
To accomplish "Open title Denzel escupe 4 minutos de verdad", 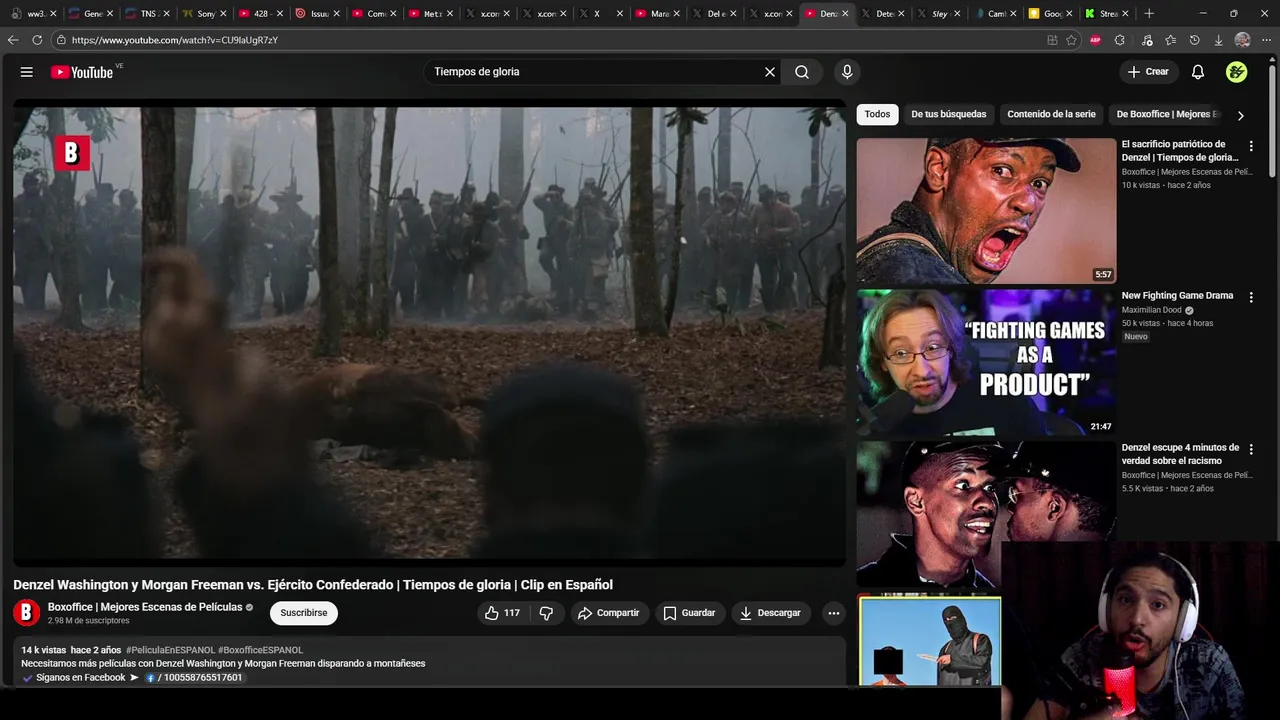I will point(1180,454).
